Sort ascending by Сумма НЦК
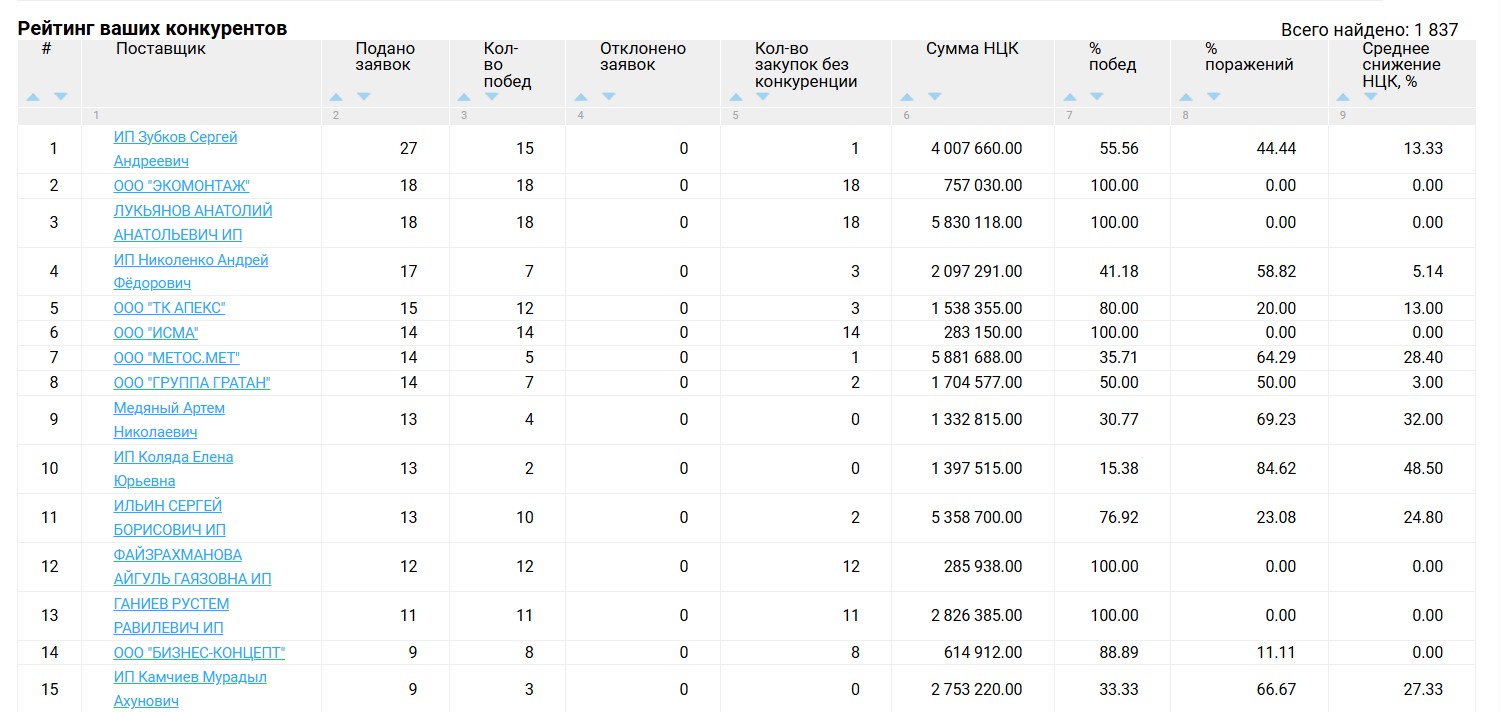Image resolution: width=1501 pixels, height=712 pixels. tap(907, 97)
